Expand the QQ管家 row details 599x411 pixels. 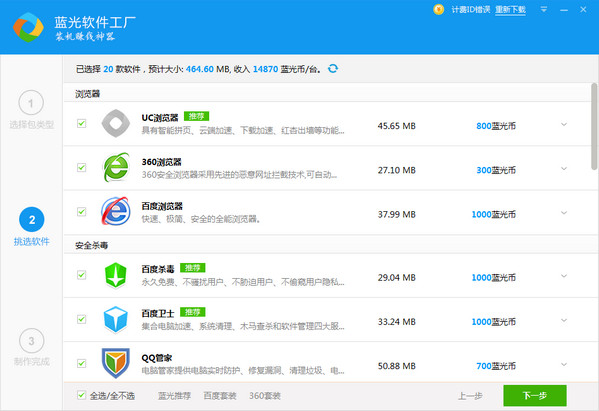point(564,364)
